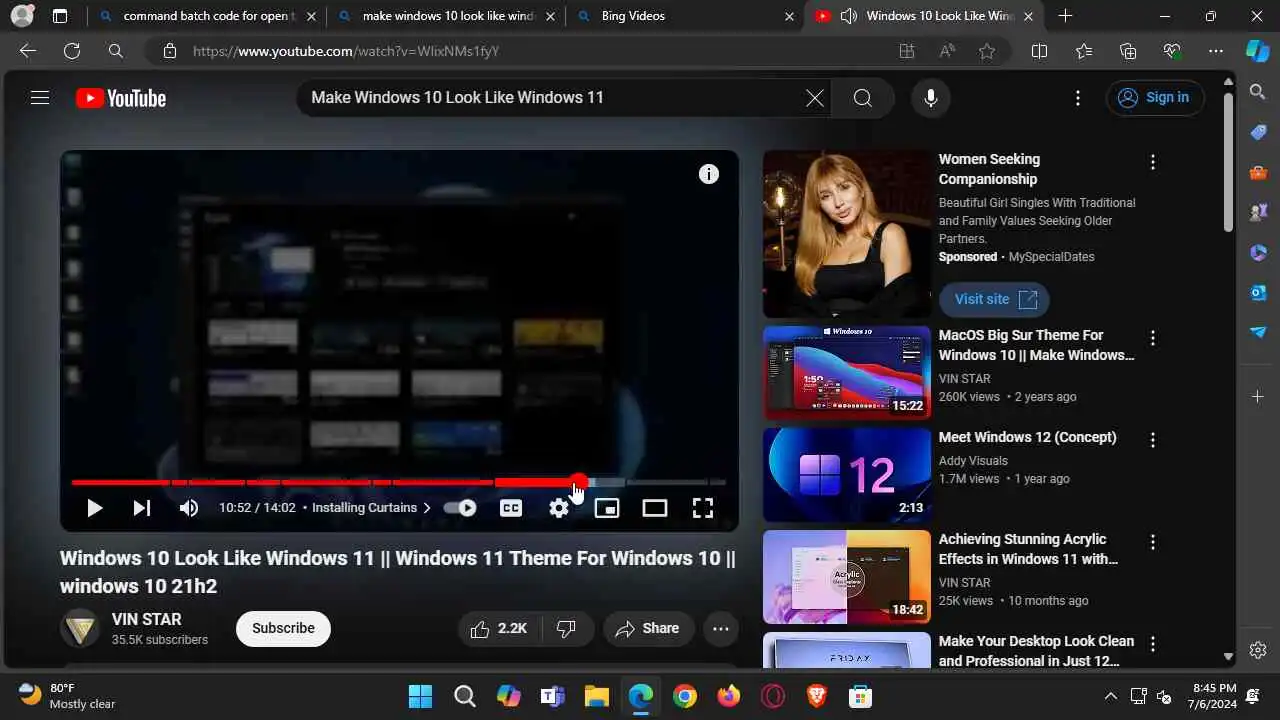The height and width of the screenshot is (720, 1280).
Task: Enable theater mode view
Action: (655, 508)
